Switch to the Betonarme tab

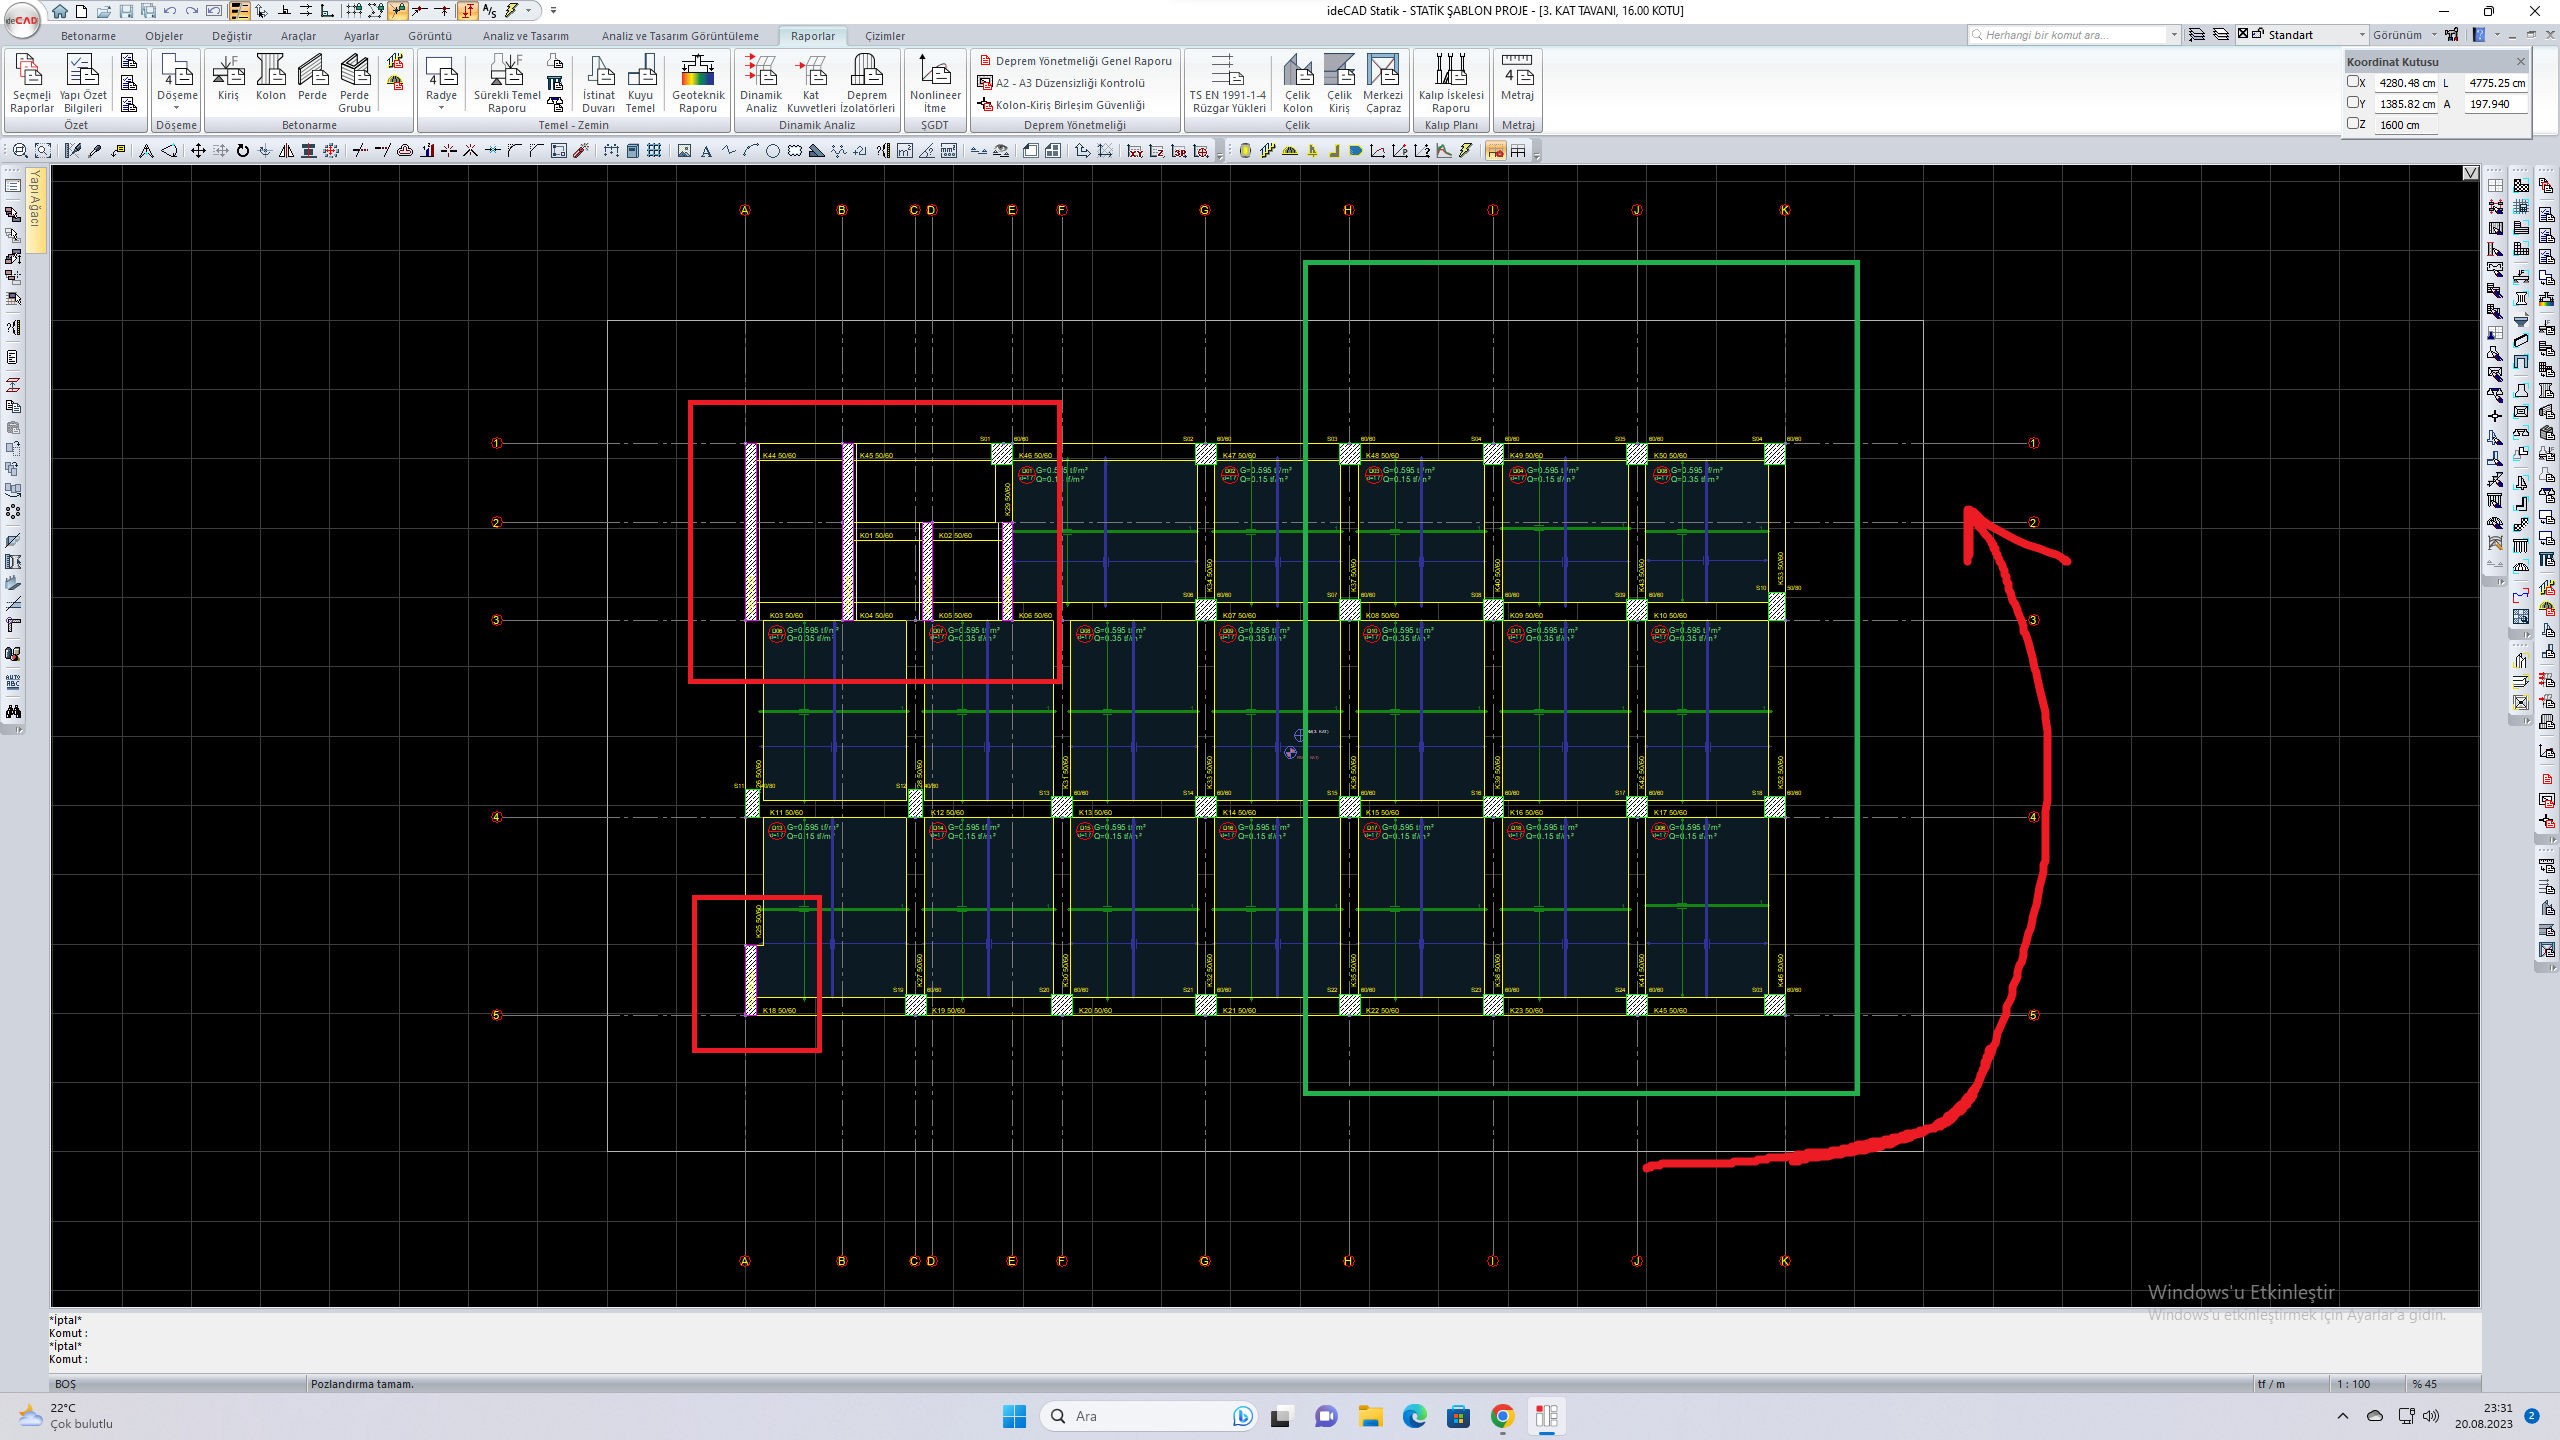point(88,36)
